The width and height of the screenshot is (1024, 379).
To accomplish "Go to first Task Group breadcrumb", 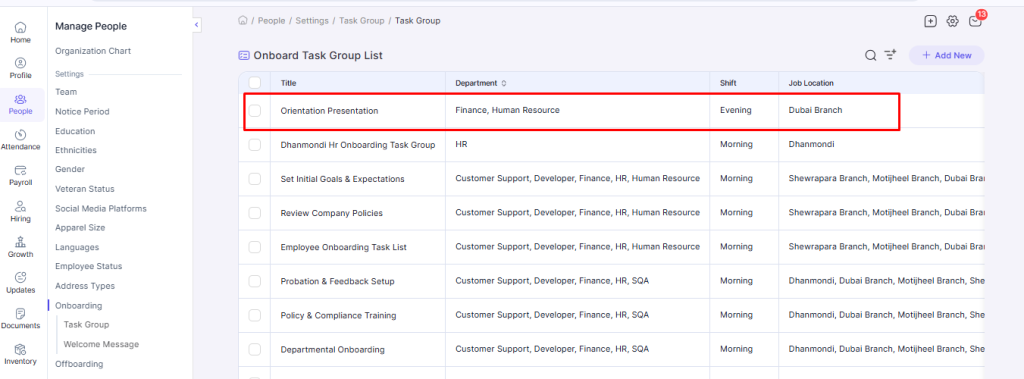I will point(361,21).
